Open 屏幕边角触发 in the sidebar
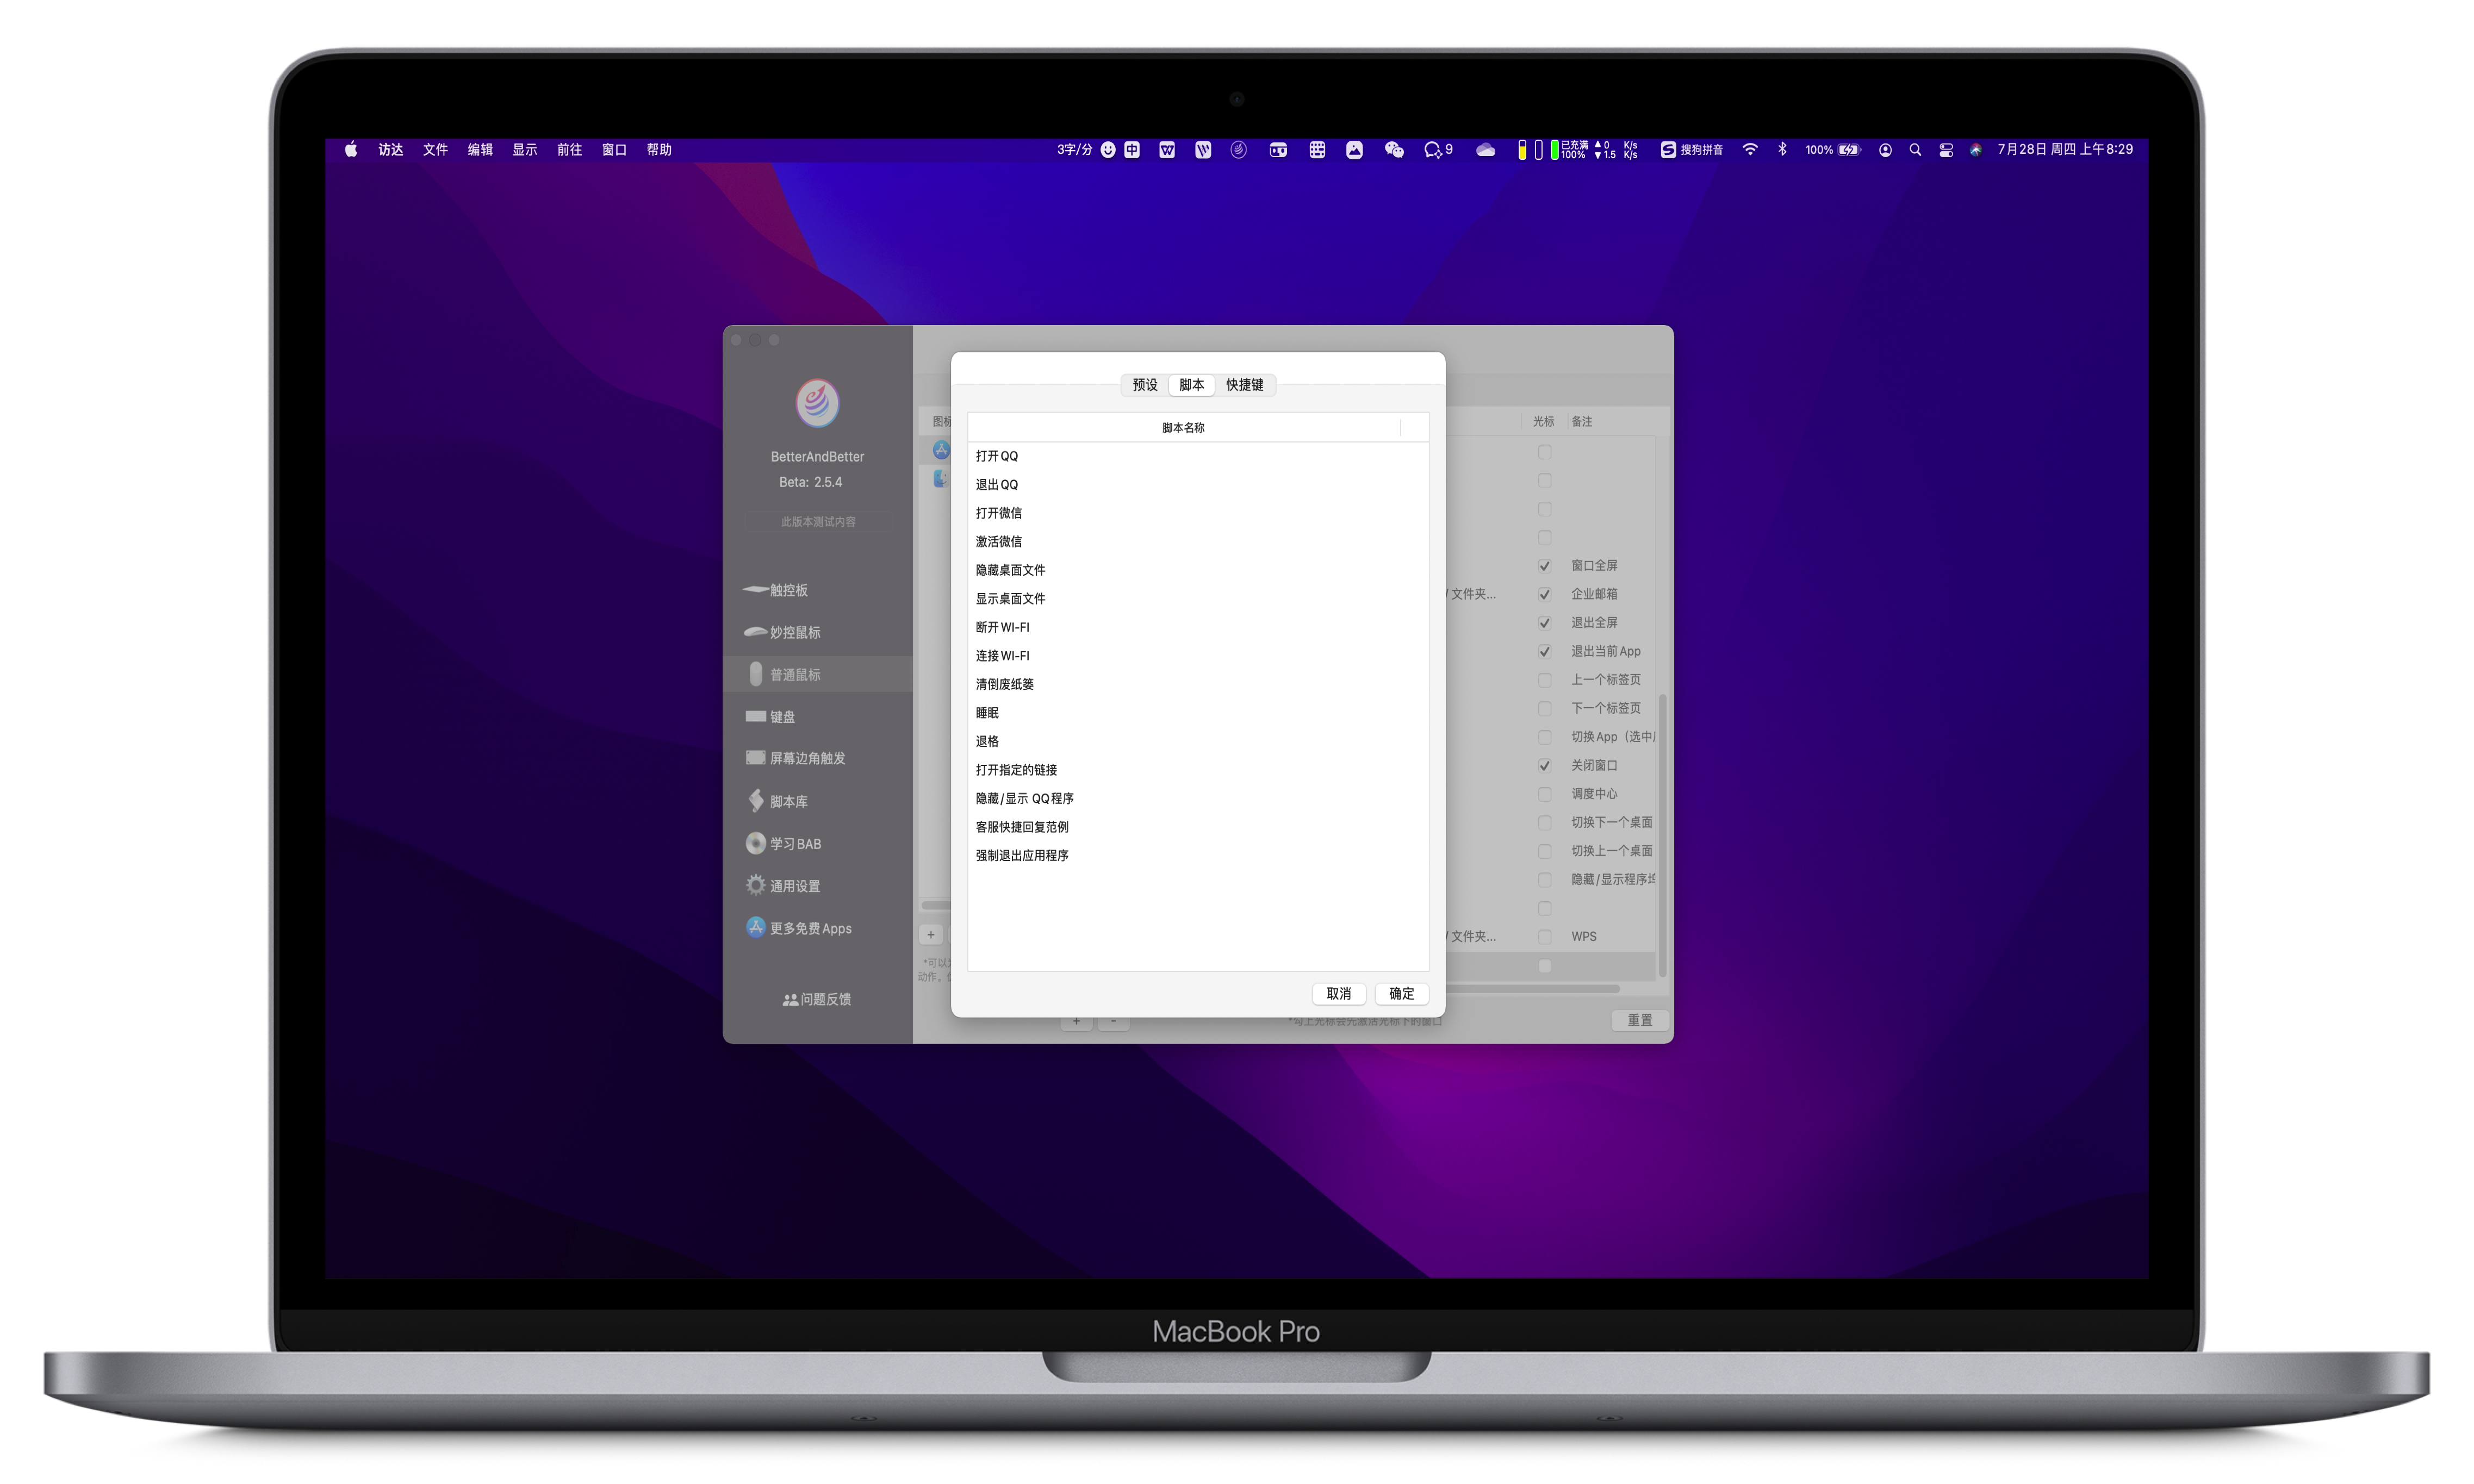The width and height of the screenshot is (2474, 1484). [817, 758]
